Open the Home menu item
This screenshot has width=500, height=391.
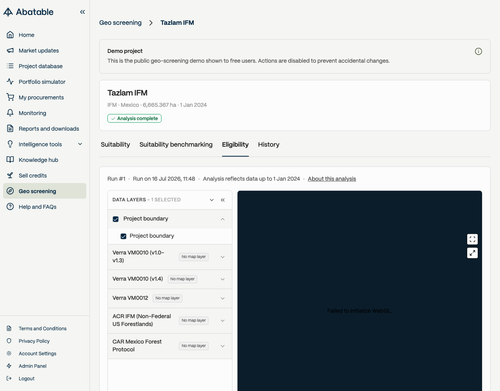coord(45,35)
